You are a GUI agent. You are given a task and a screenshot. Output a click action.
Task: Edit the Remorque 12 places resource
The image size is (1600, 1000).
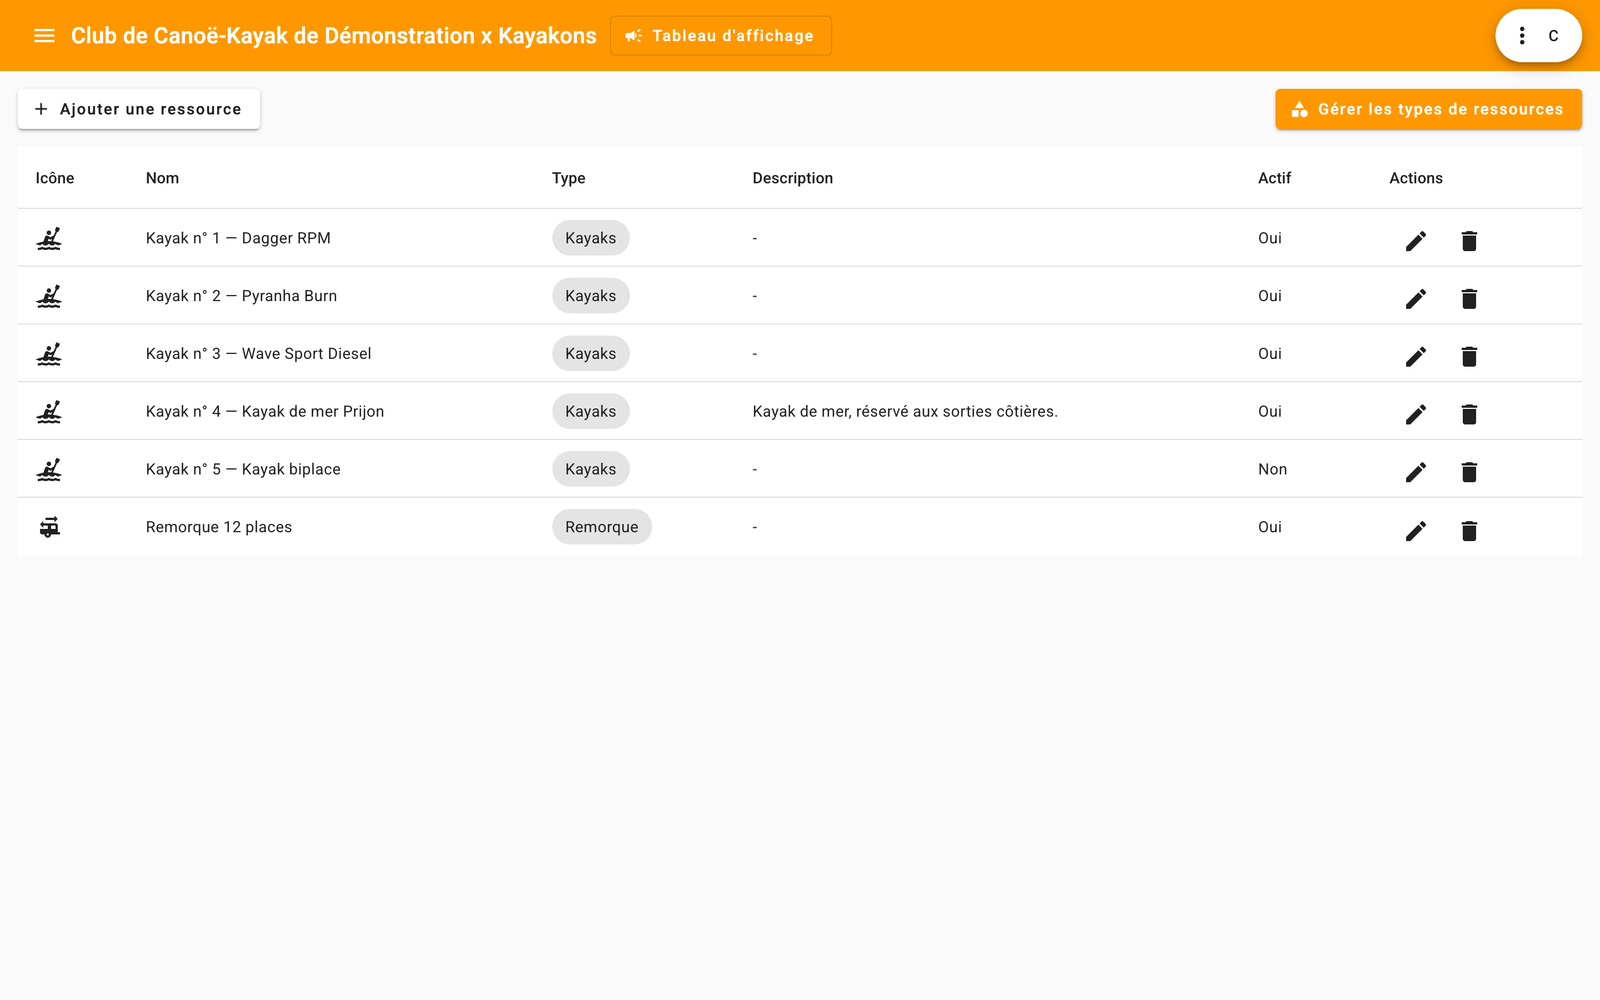1416,530
